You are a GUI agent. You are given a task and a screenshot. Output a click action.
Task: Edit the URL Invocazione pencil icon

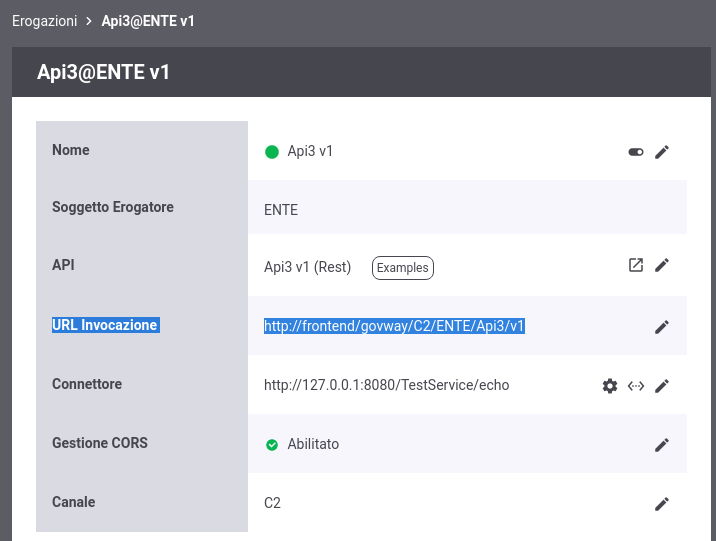(x=662, y=327)
